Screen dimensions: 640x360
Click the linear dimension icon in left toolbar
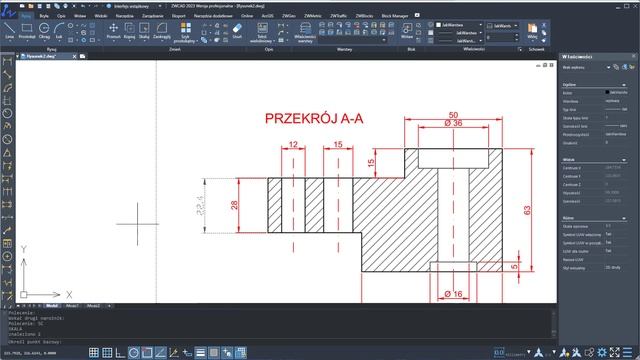click(x=7, y=62)
